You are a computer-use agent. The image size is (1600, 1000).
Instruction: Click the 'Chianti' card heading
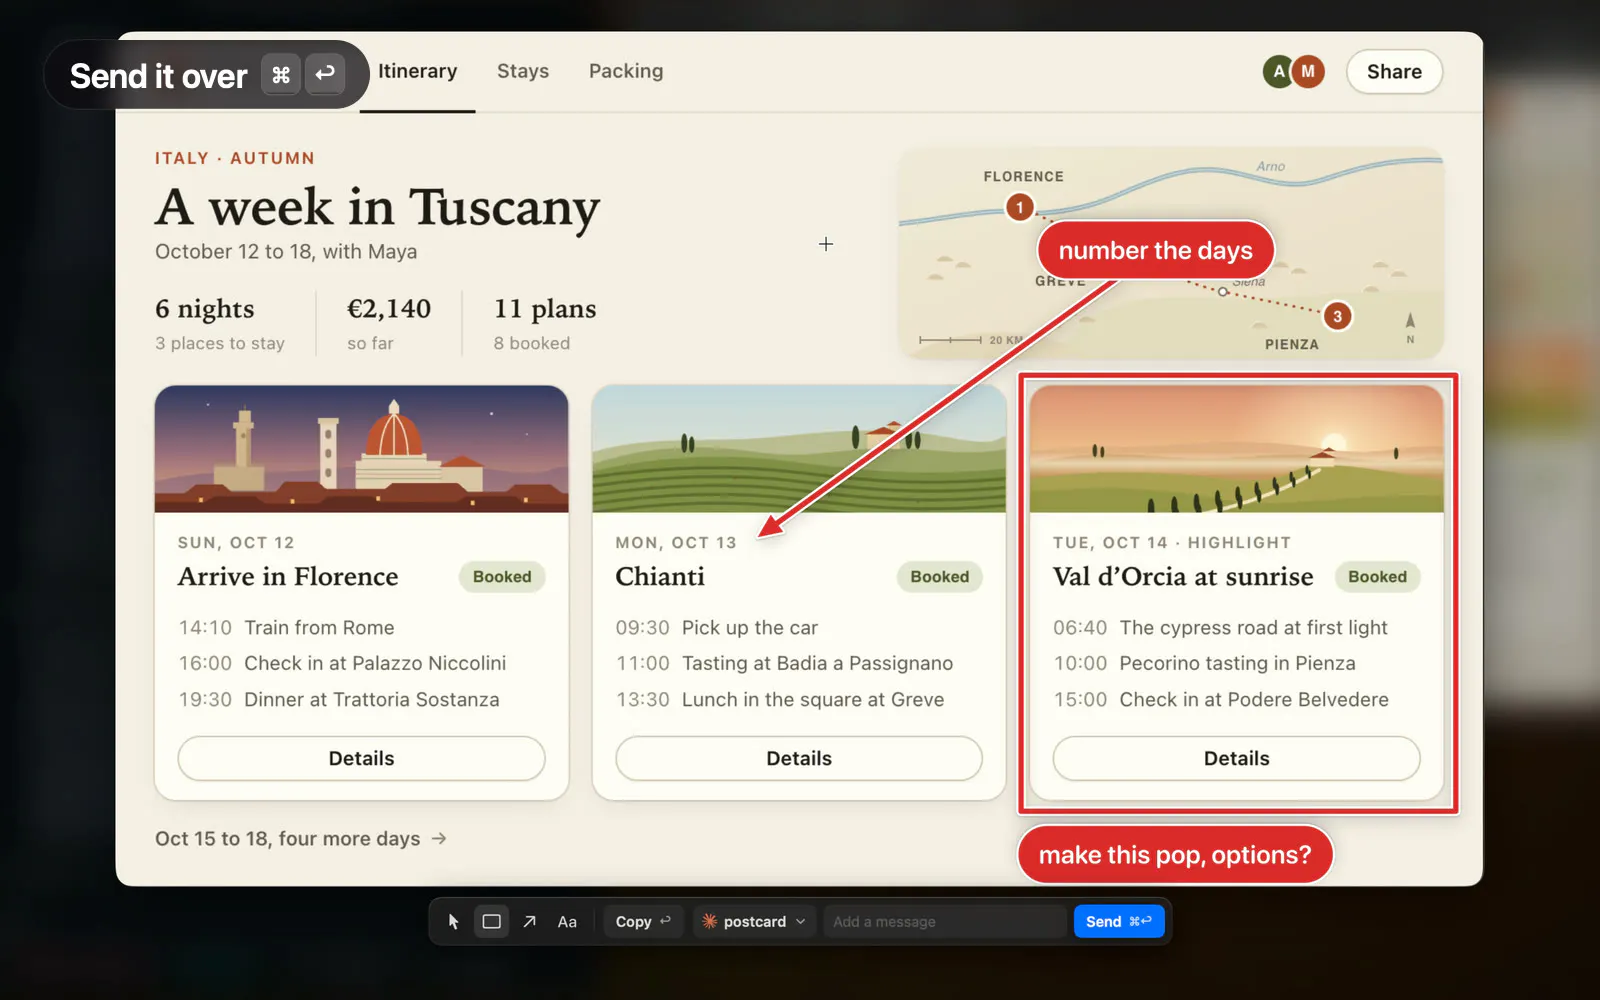(x=660, y=577)
